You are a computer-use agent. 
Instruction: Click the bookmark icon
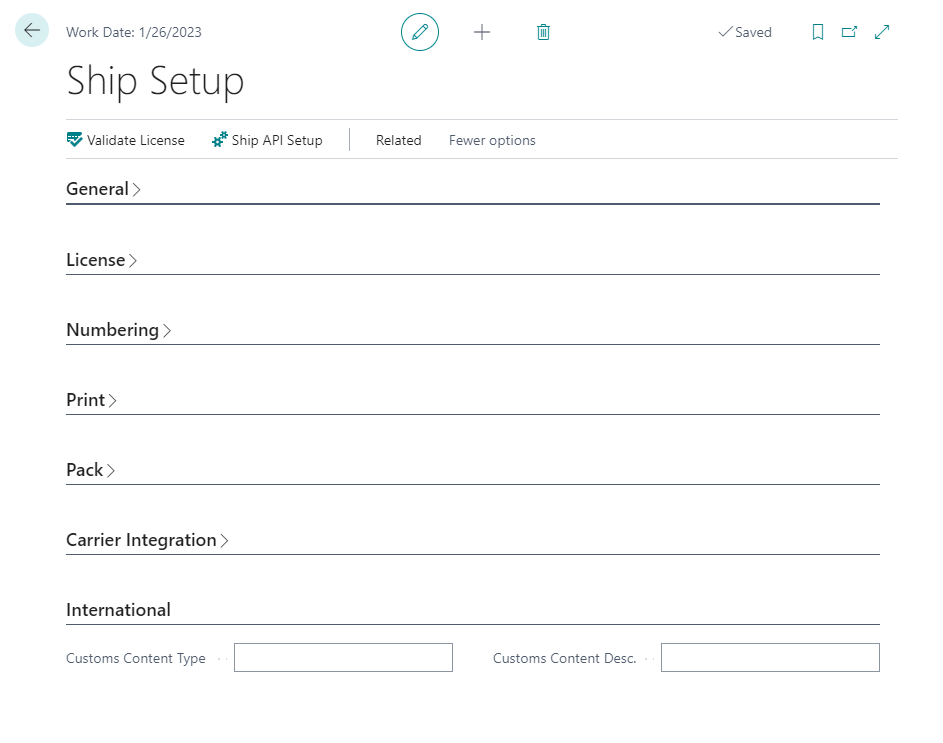coord(817,32)
